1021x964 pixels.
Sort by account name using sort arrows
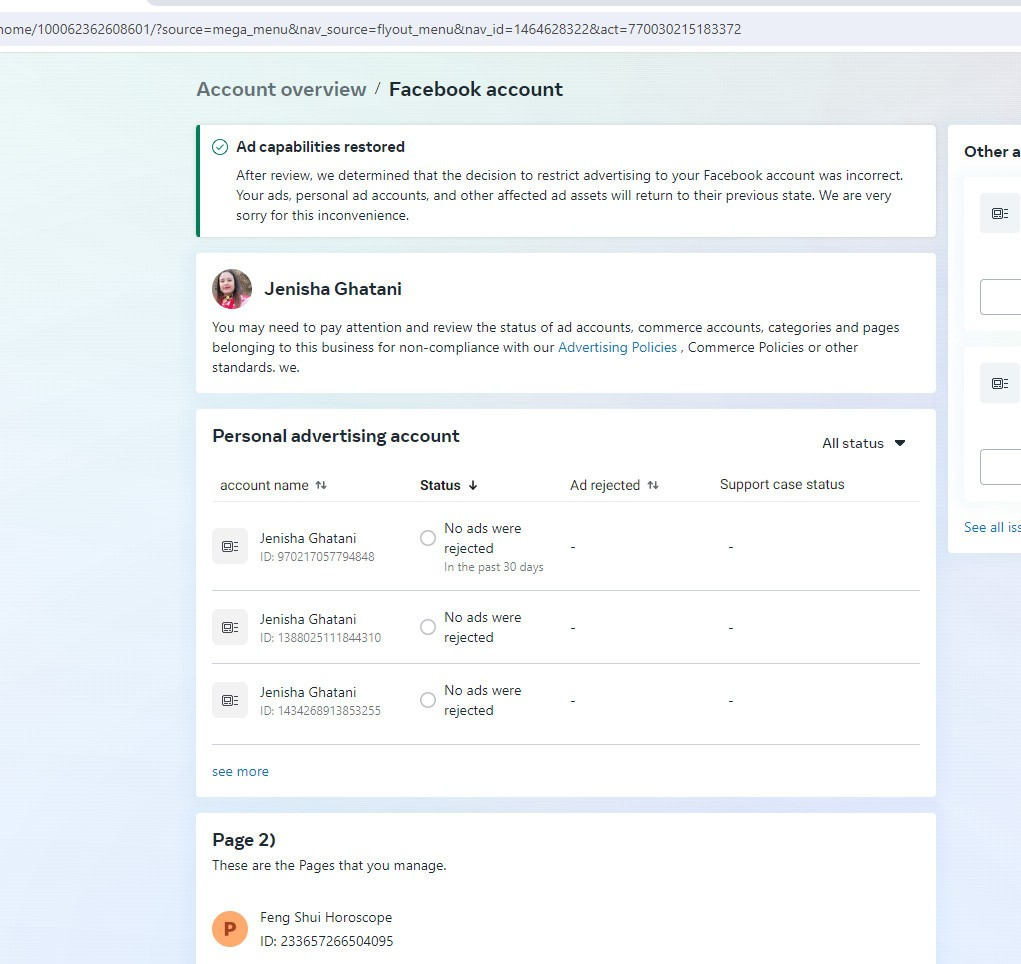[321, 485]
